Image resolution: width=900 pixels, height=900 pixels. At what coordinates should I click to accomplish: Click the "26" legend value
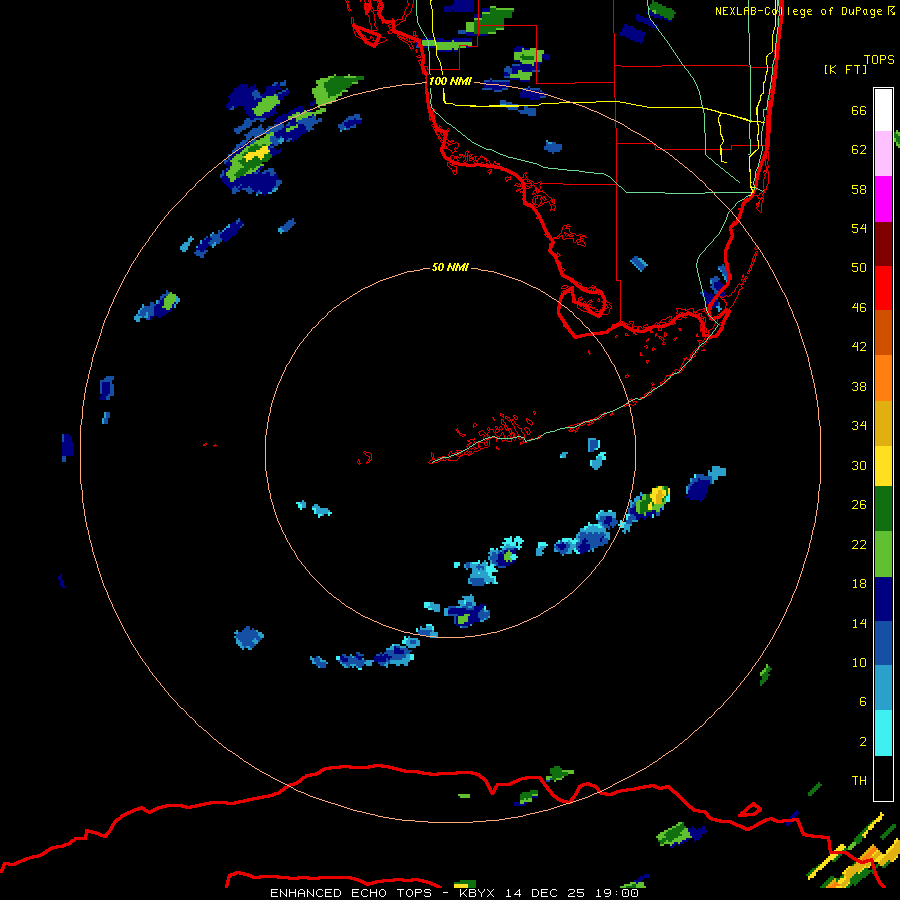tap(859, 505)
